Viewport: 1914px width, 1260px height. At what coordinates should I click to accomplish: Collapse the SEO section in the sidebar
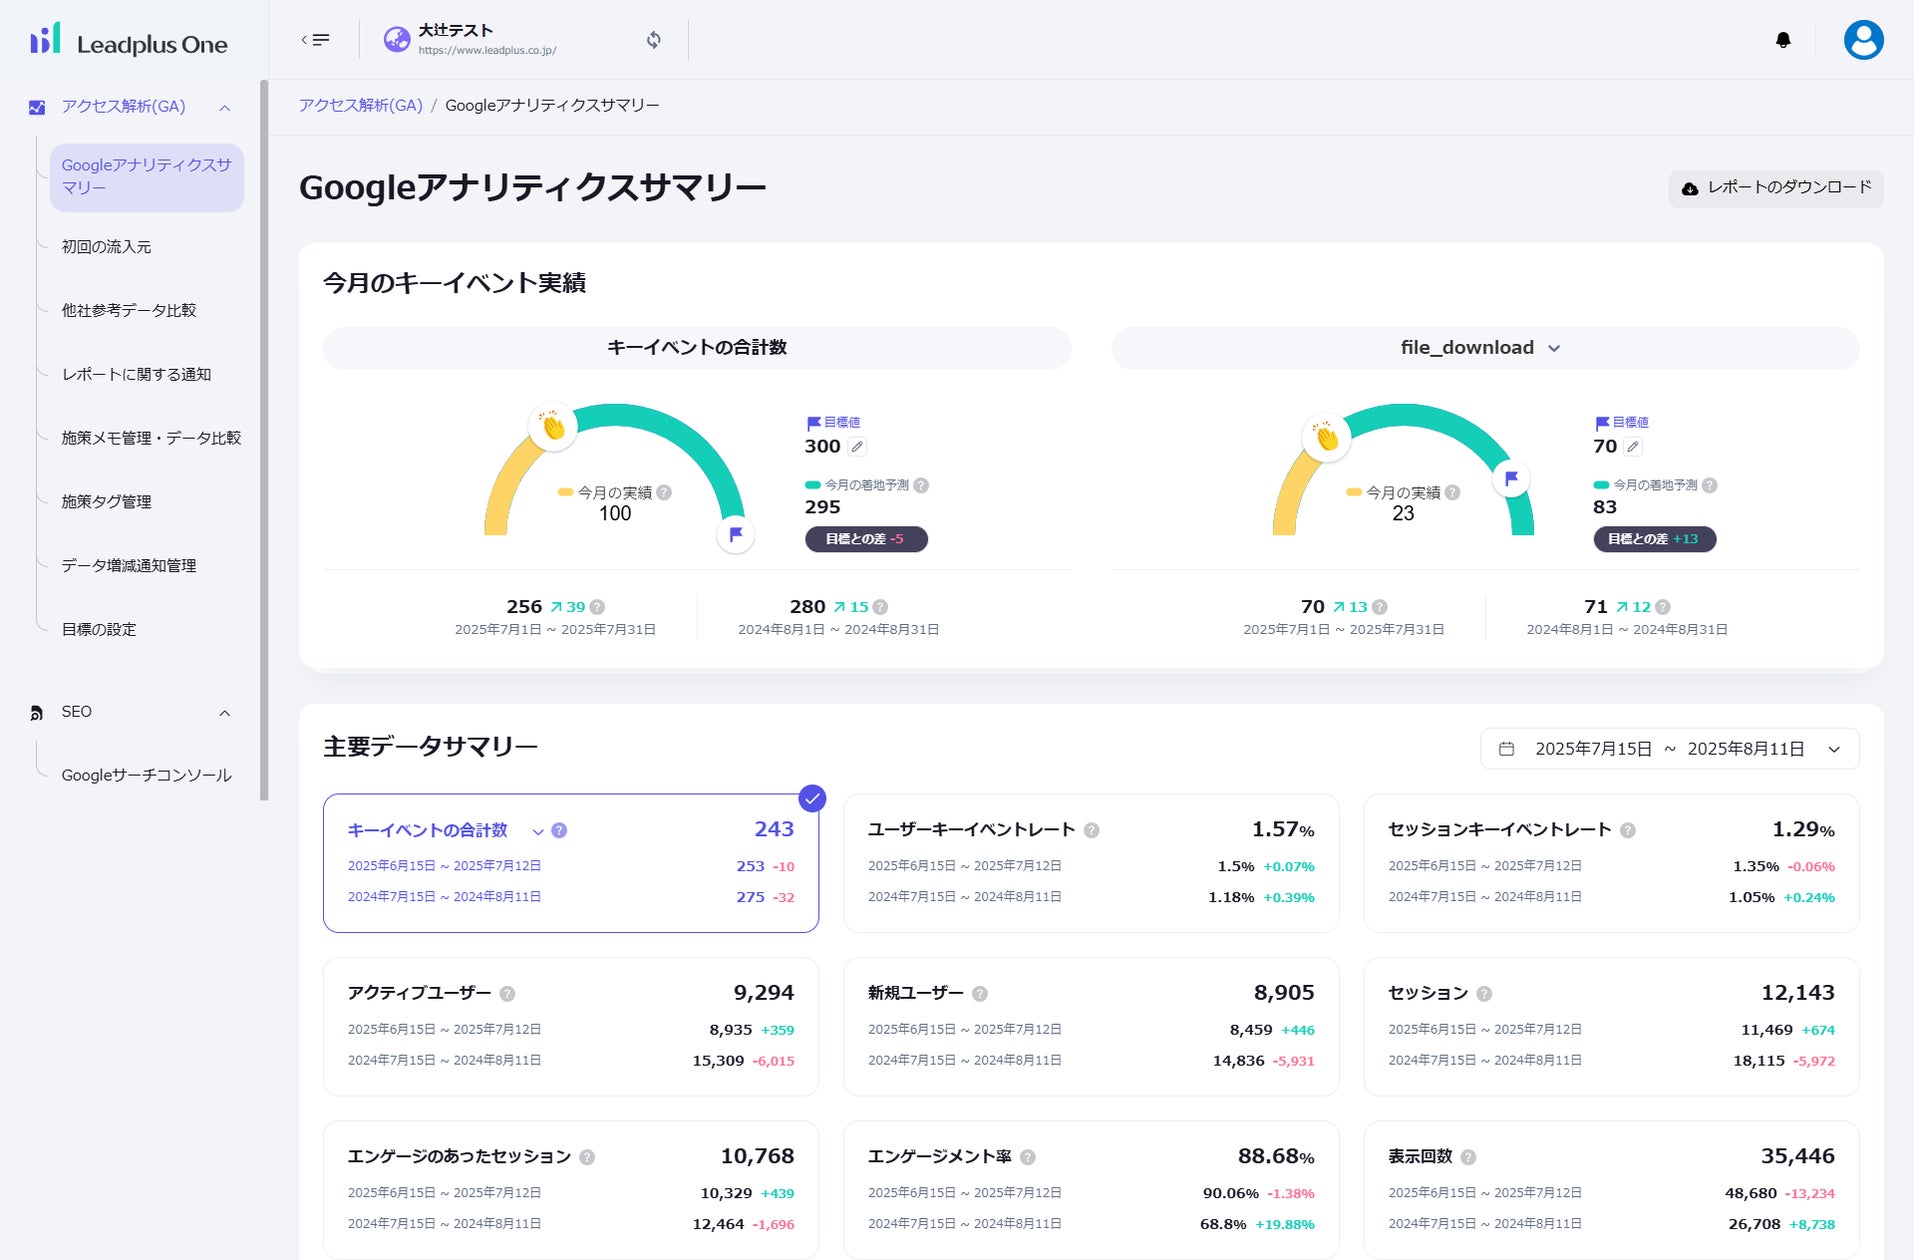click(225, 712)
